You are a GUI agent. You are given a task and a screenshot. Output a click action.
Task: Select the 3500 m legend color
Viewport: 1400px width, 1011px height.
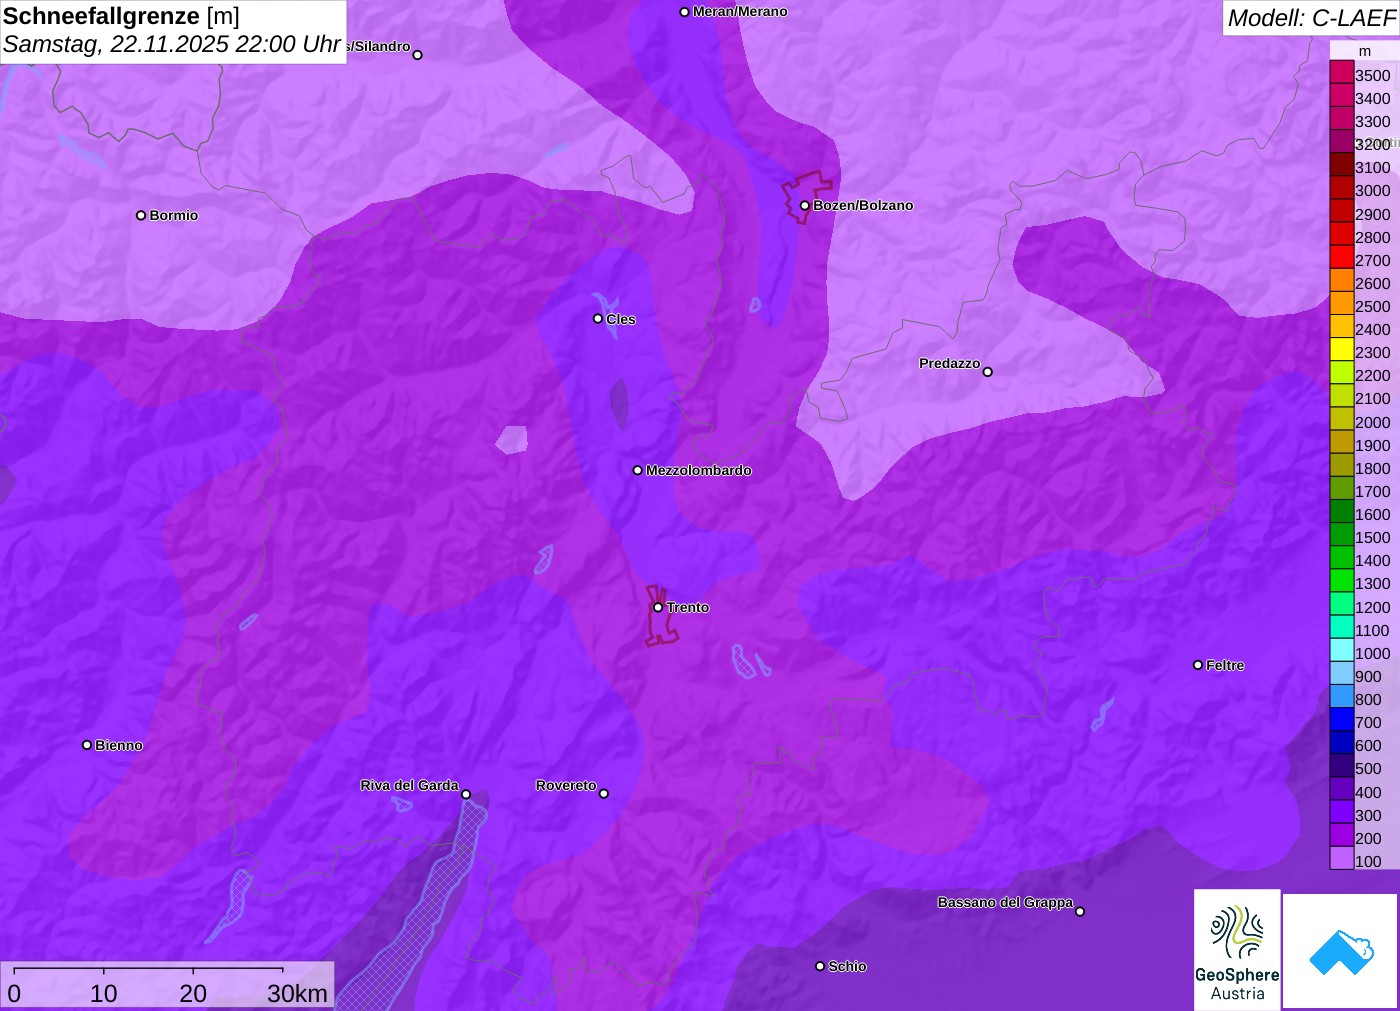[1341, 72]
